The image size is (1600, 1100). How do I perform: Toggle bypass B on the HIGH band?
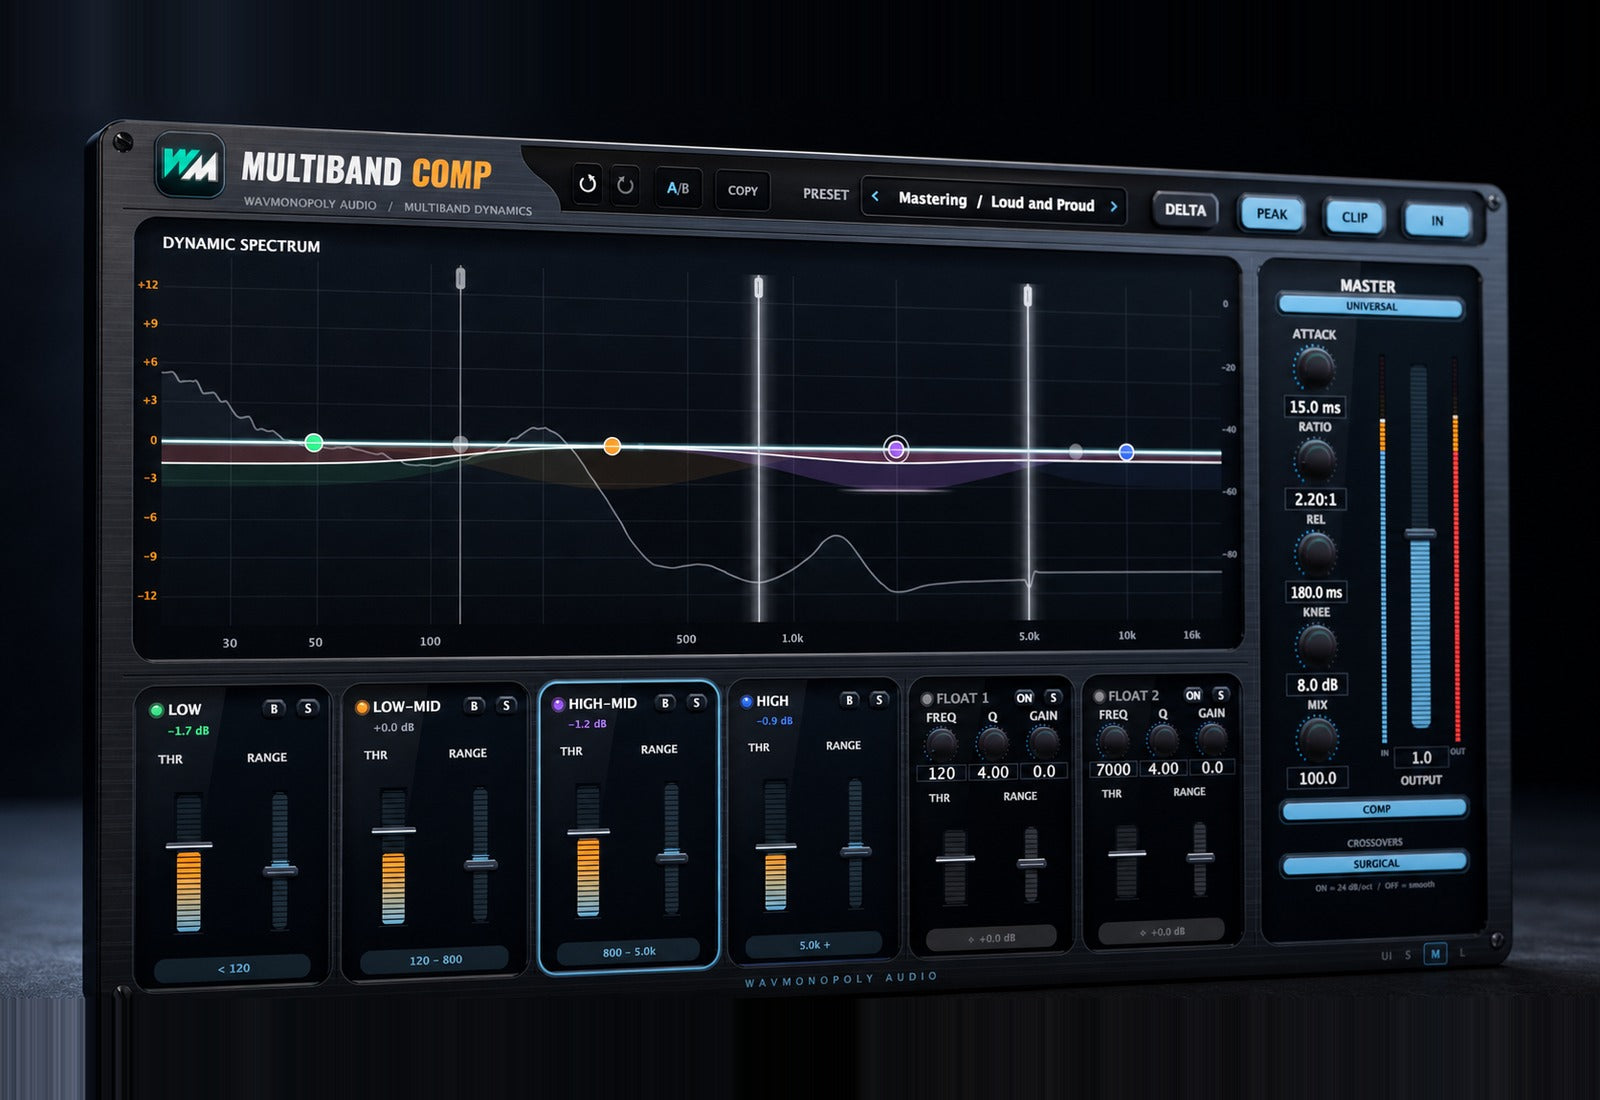[849, 700]
